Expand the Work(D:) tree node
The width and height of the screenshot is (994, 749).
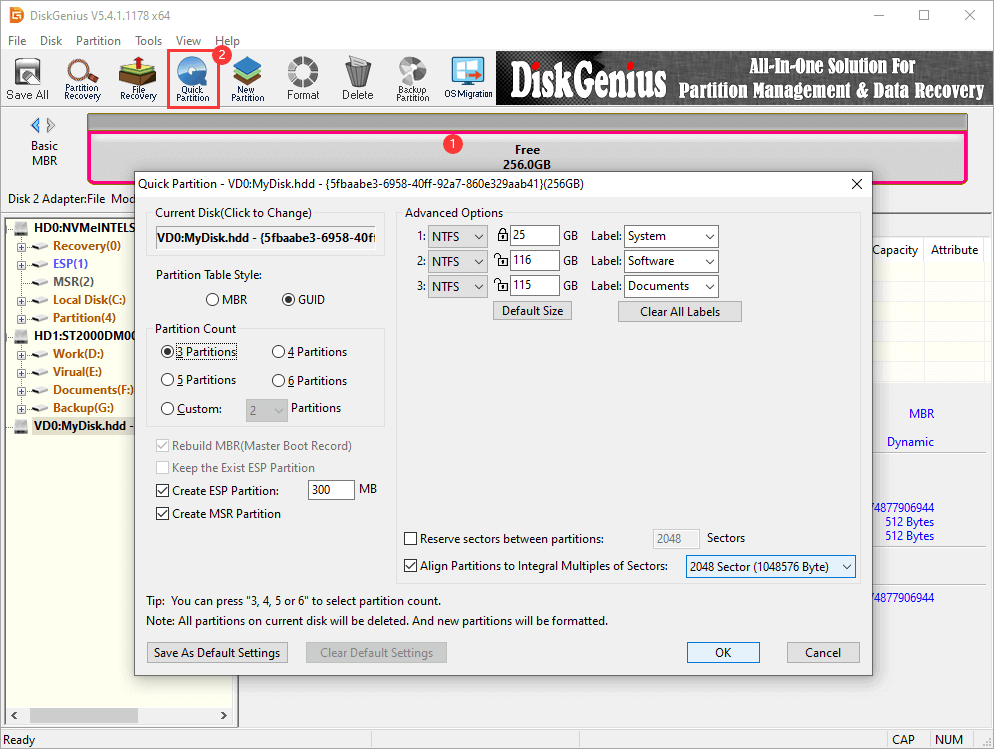pyautogui.click(x=22, y=354)
